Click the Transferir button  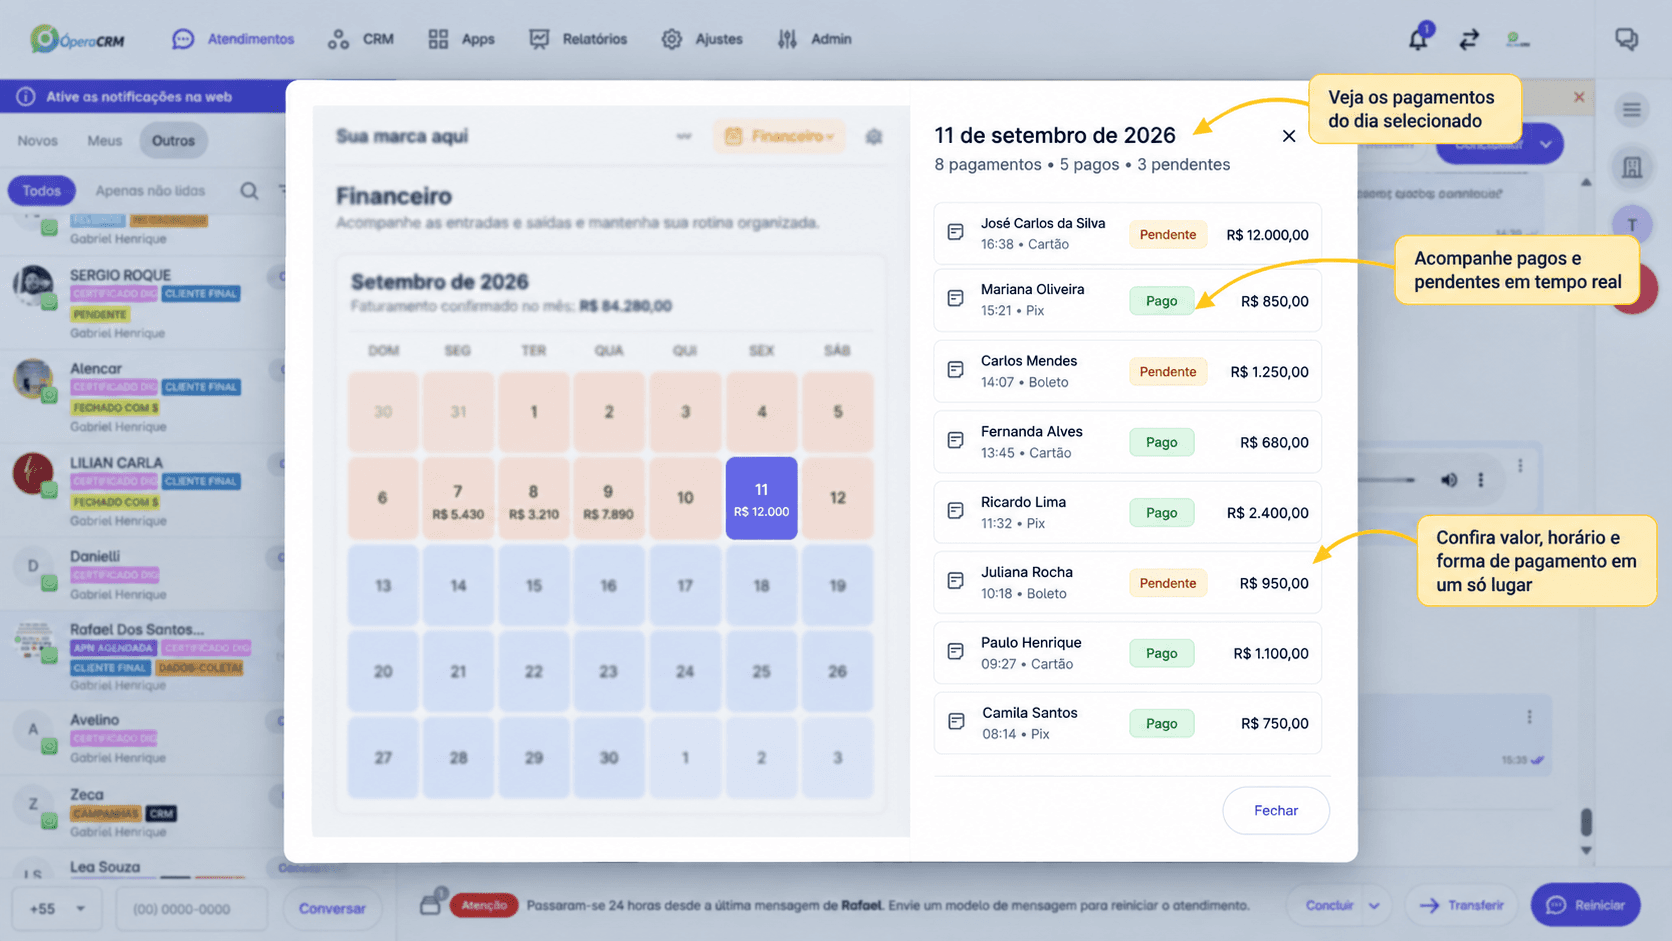click(x=1461, y=906)
